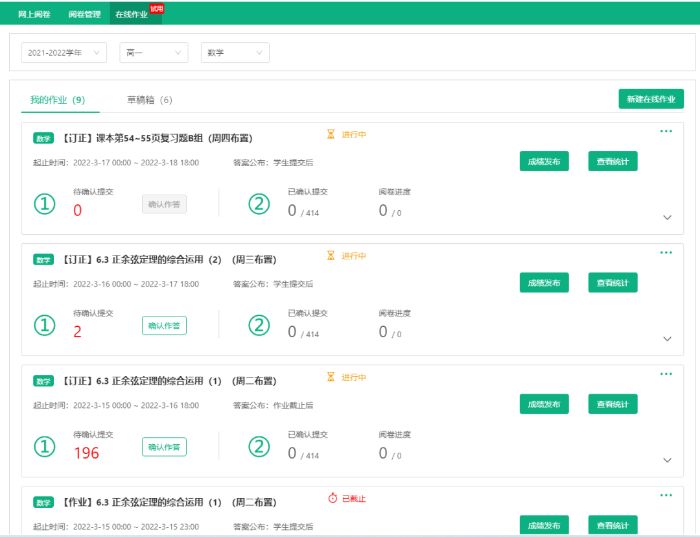Click the hourglass 进行中 icon on 订正 6.3 (1) card
The width and height of the screenshot is (700, 537).
tap(331, 377)
